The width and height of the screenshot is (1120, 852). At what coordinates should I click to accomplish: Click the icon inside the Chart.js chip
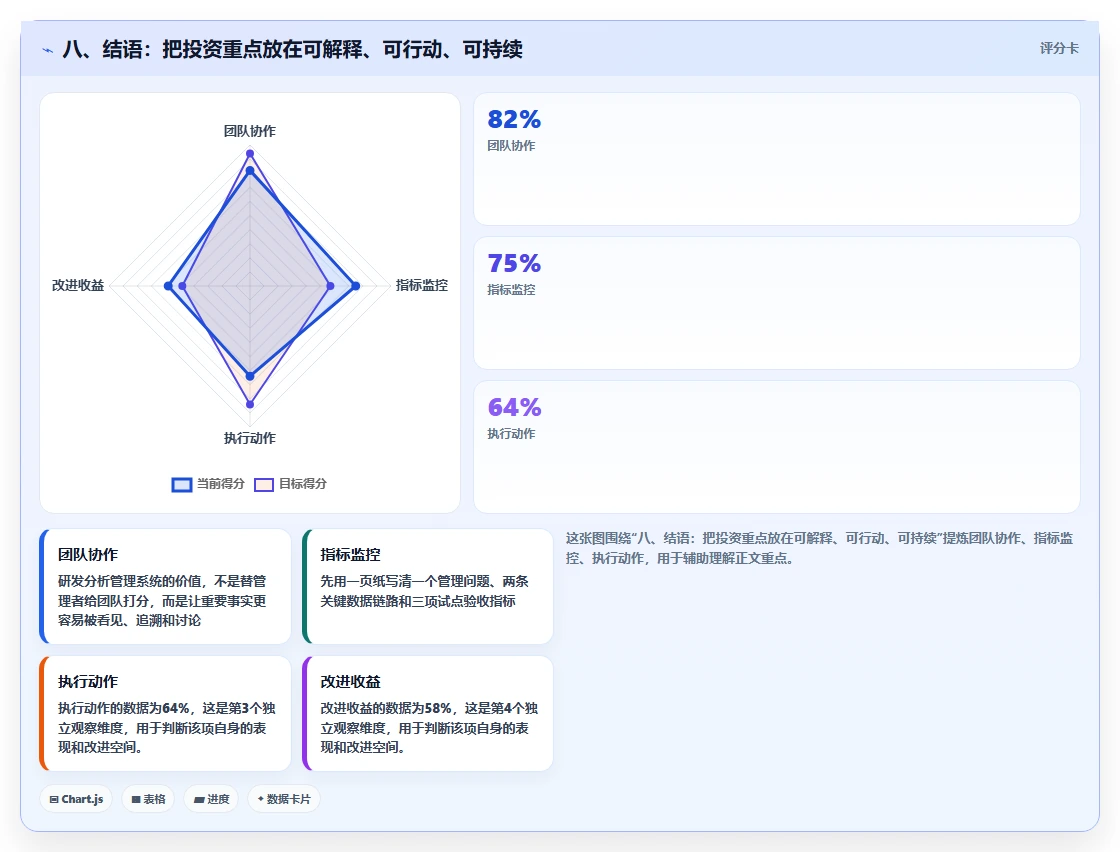pyautogui.click(x=54, y=800)
